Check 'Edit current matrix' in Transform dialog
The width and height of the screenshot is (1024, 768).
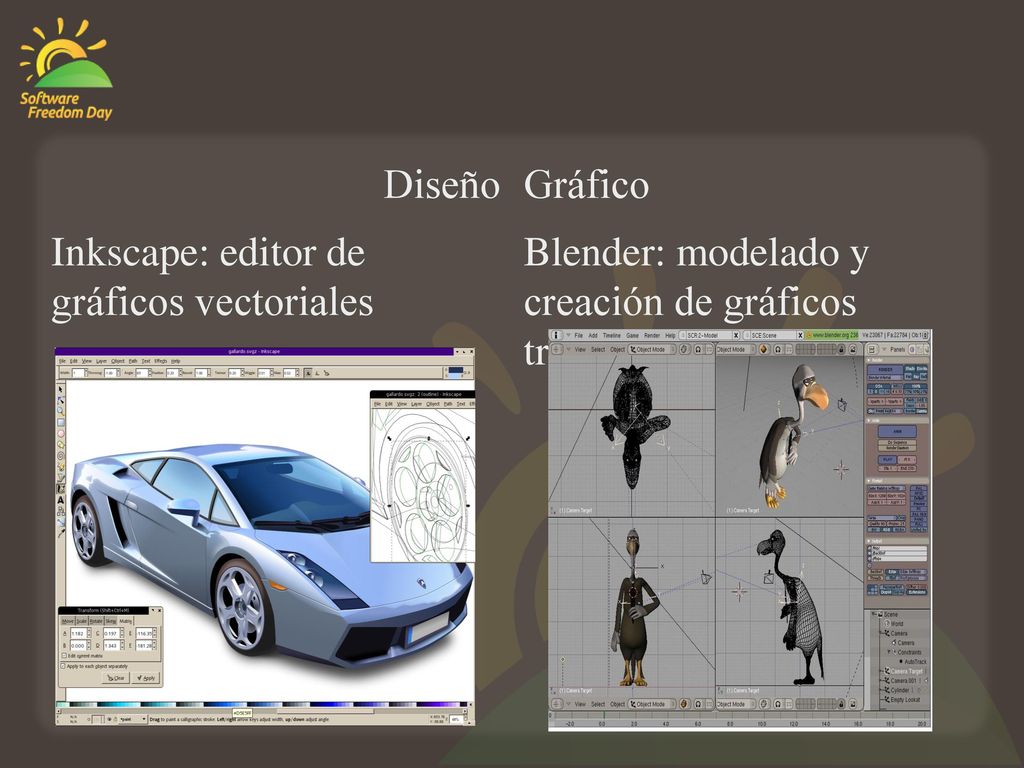pos(64,656)
